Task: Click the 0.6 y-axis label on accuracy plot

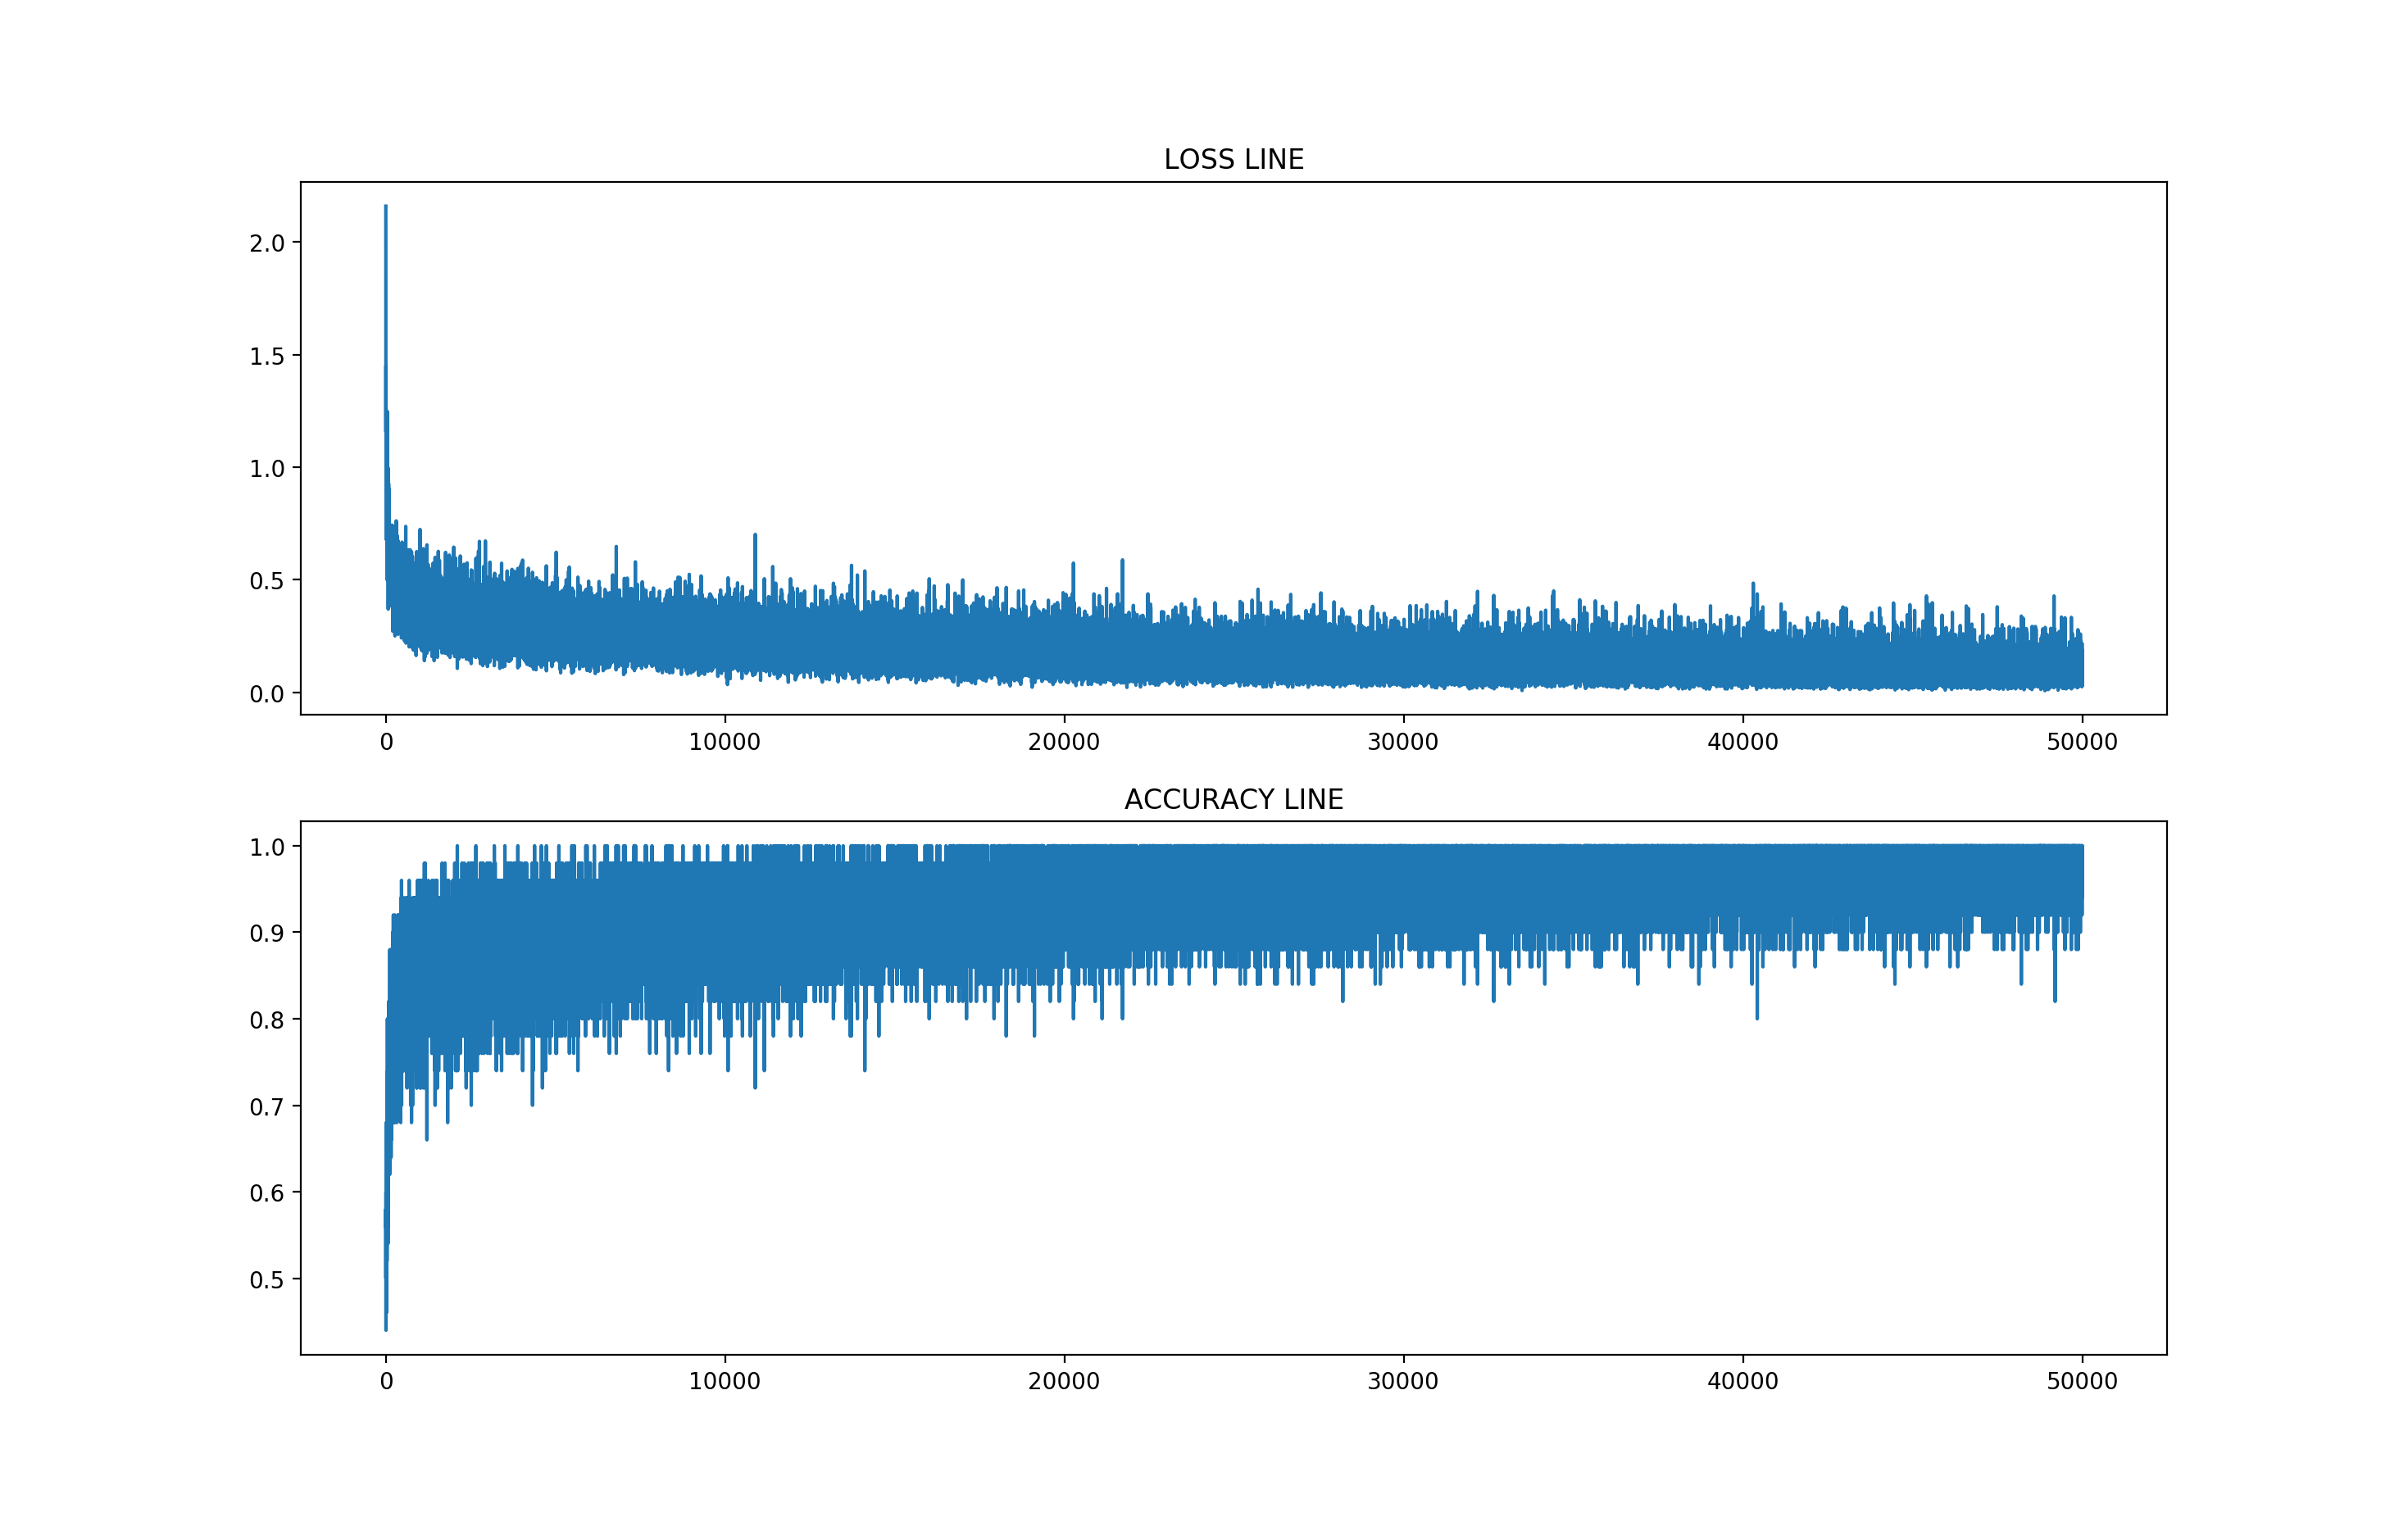Action: (267, 1193)
